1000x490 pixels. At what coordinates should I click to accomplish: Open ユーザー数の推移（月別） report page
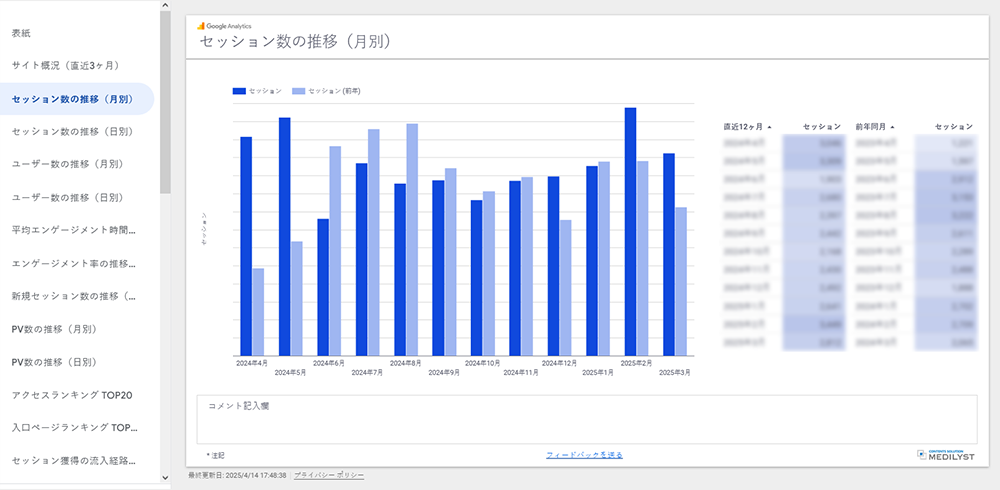point(67,164)
